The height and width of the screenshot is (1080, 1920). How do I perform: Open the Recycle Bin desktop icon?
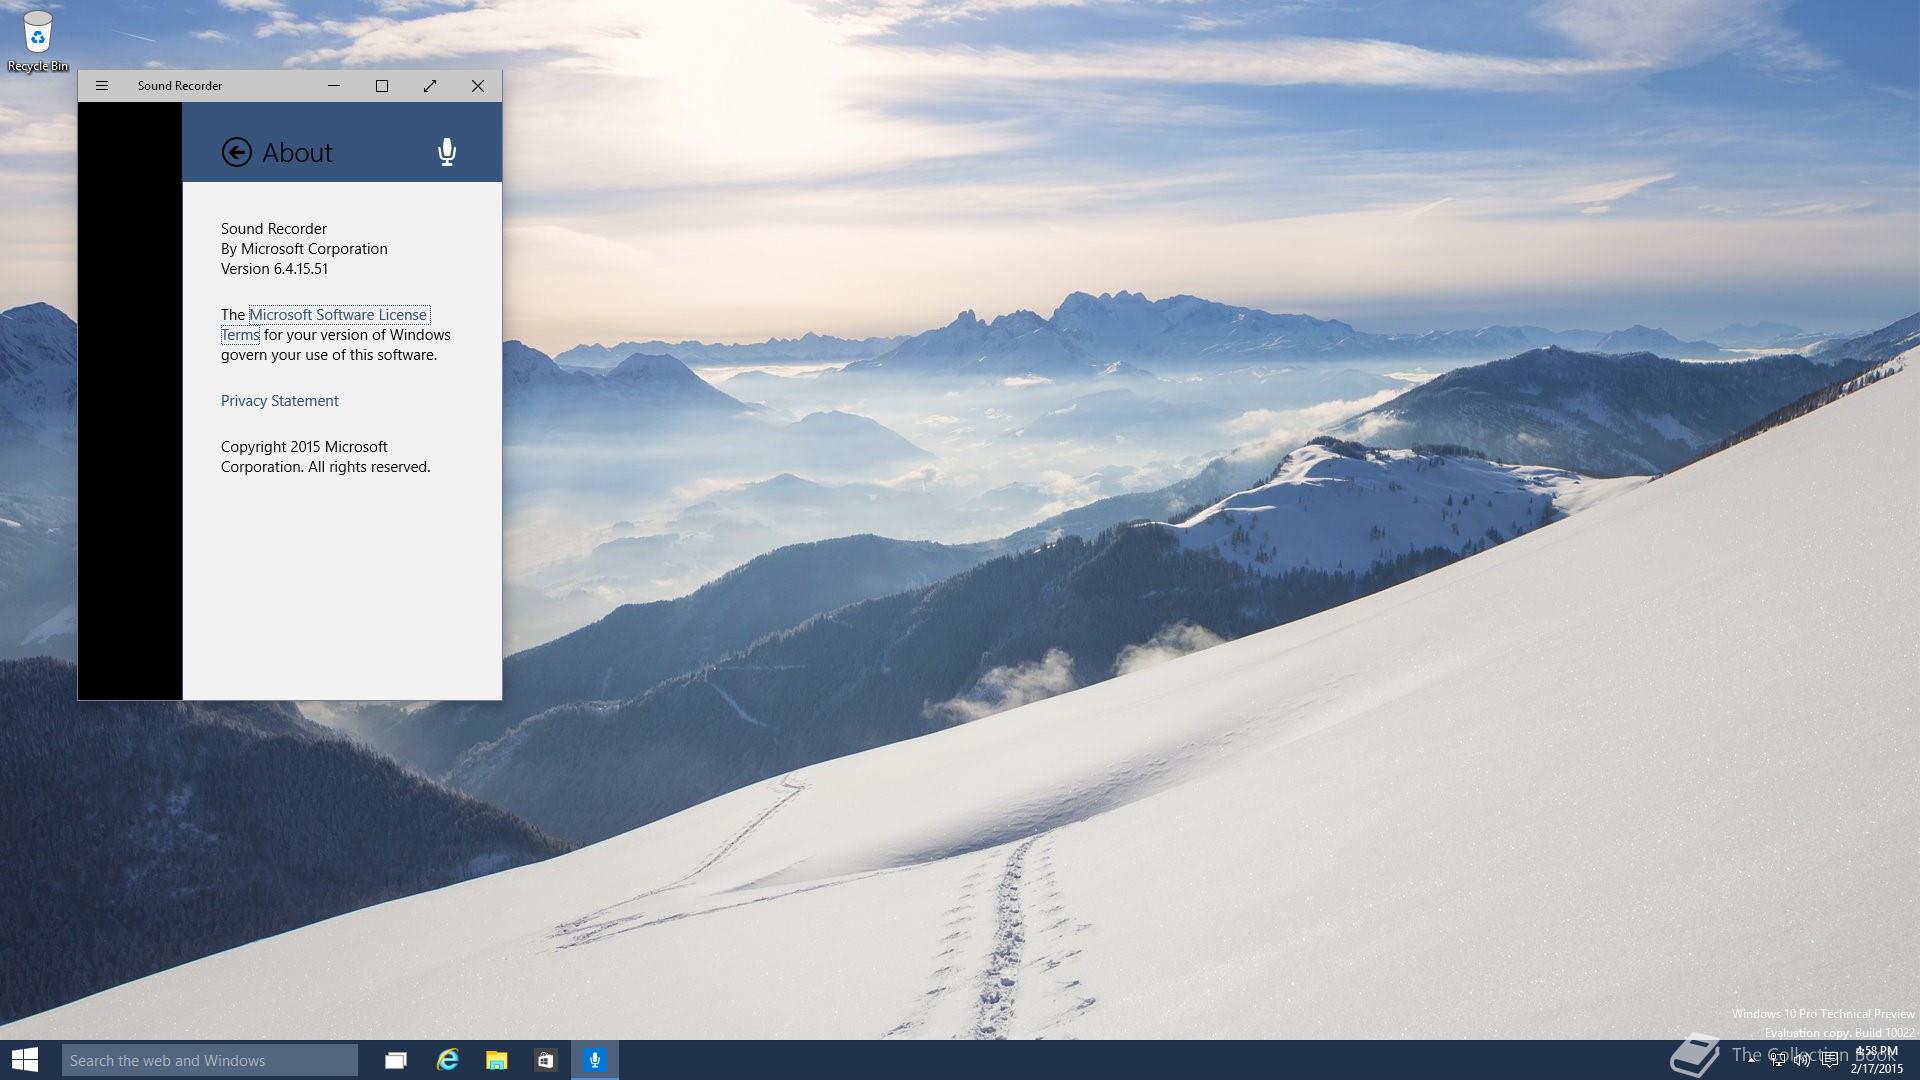coord(38,41)
